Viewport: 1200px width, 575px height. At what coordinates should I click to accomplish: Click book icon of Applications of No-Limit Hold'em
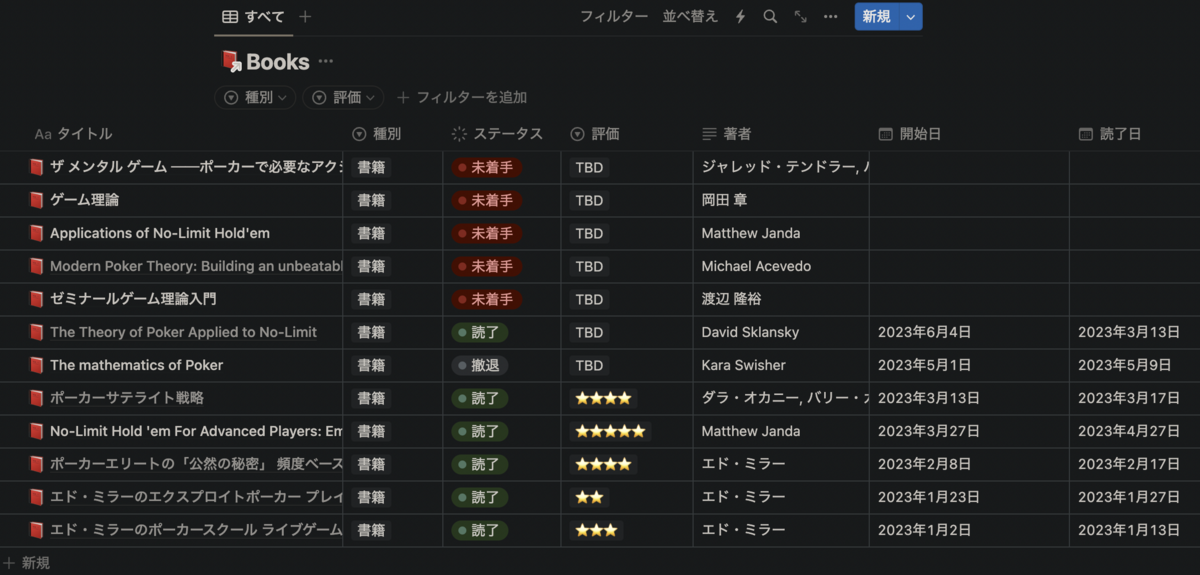(x=37, y=233)
